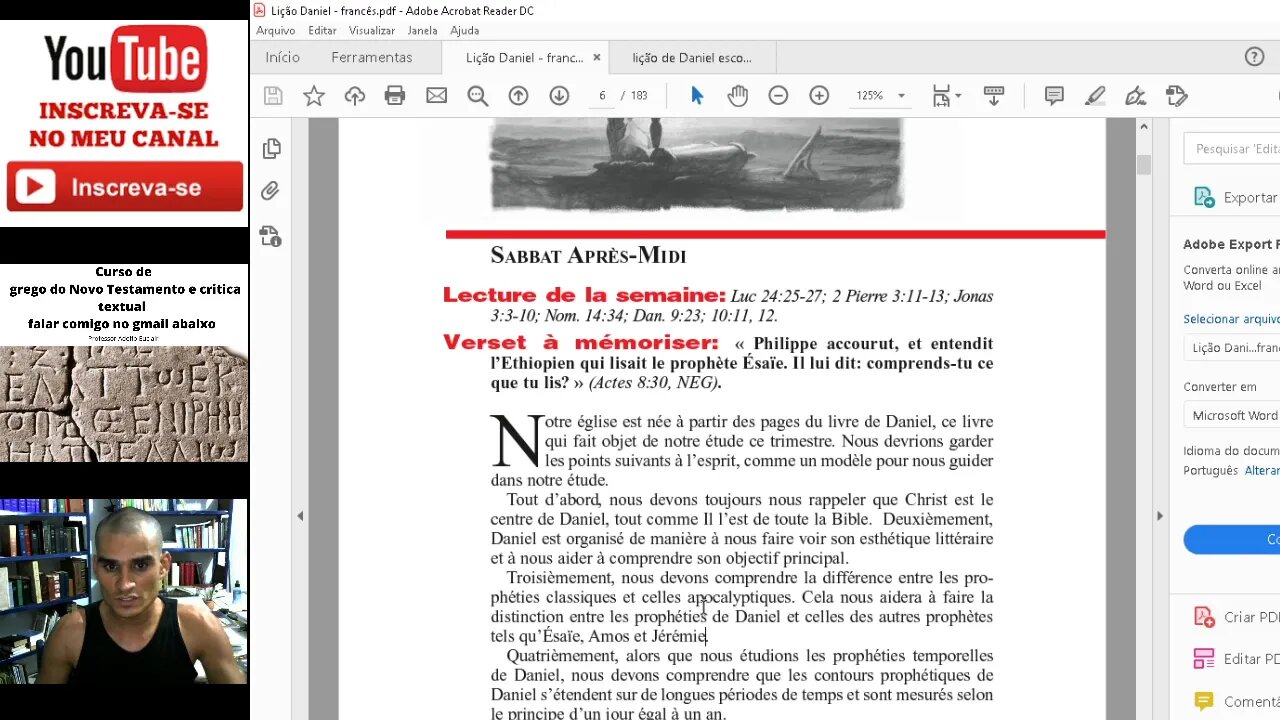The width and height of the screenshot is (1280, 720).
Task: Click the red text Lecture de la semaine:
Action: (584, 295)
